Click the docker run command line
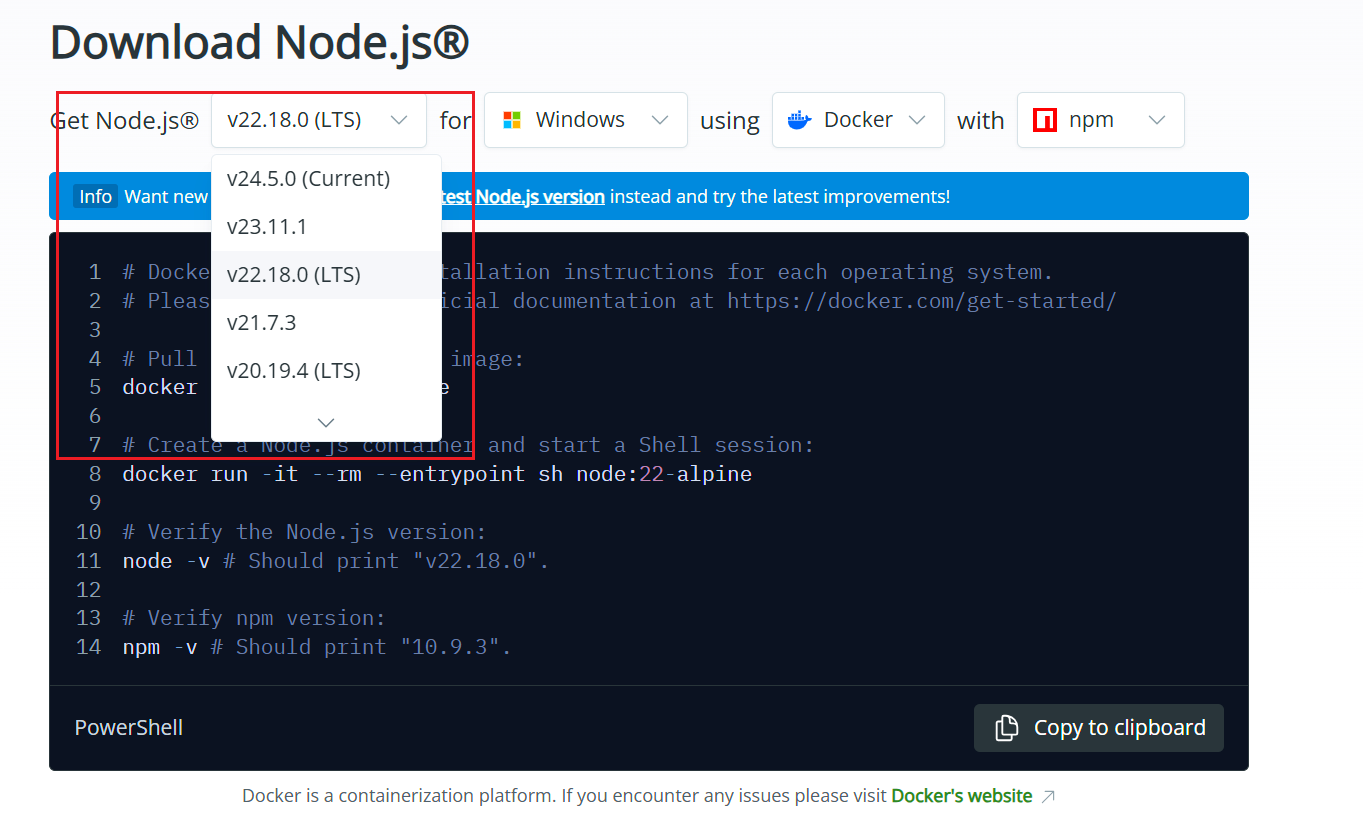Screen dimensions: 1363x823 437,474
